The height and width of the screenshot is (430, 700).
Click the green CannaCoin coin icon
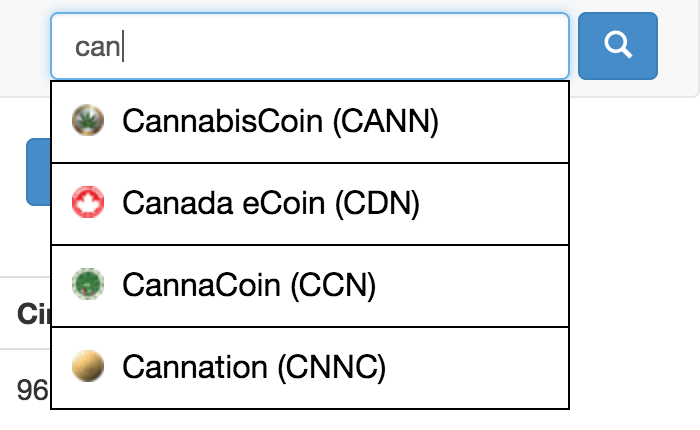click(88, 284)
